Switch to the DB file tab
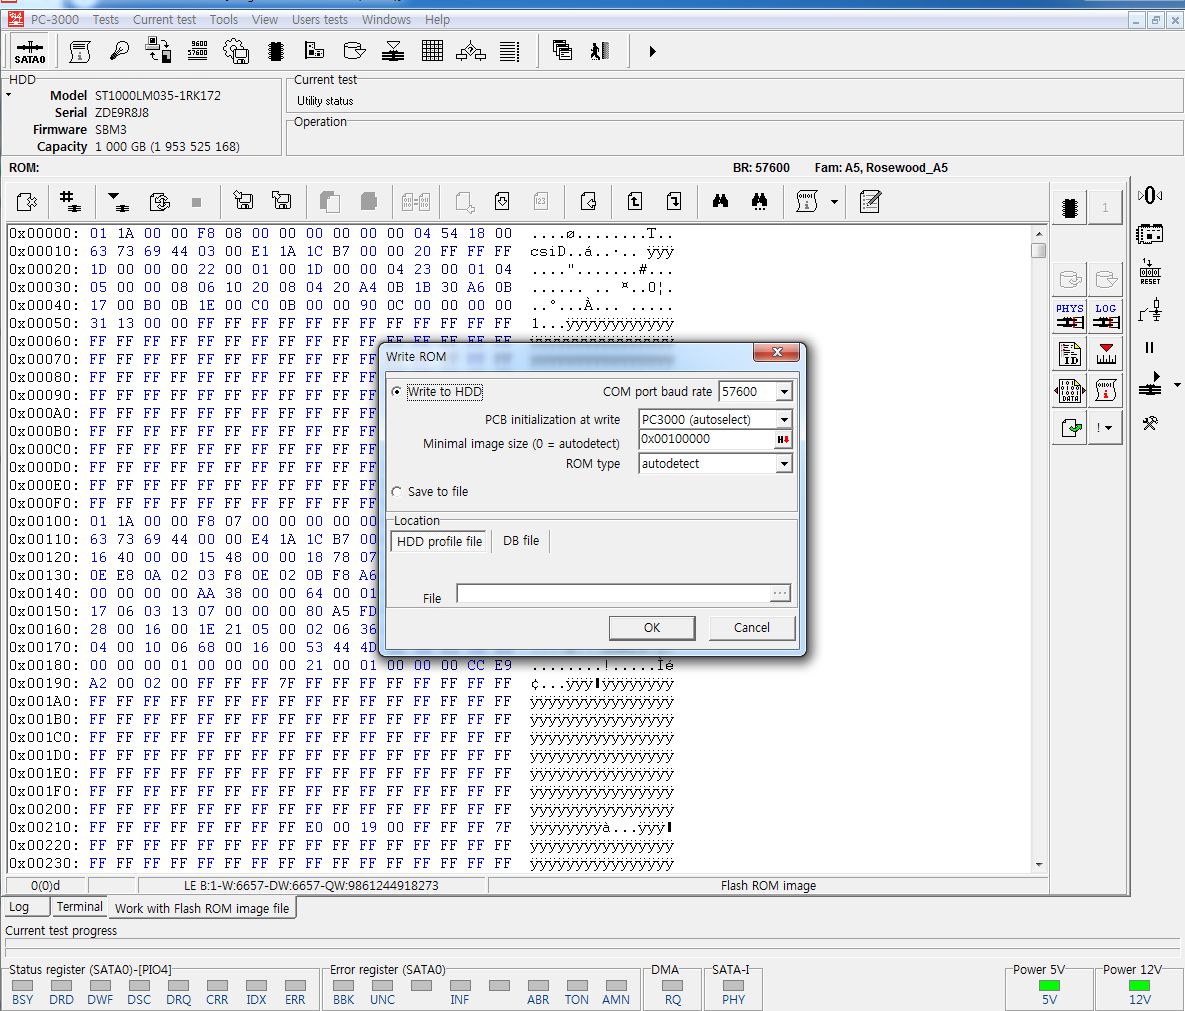The height and width of the screenshot is (1011, 1185). [520, 541]
